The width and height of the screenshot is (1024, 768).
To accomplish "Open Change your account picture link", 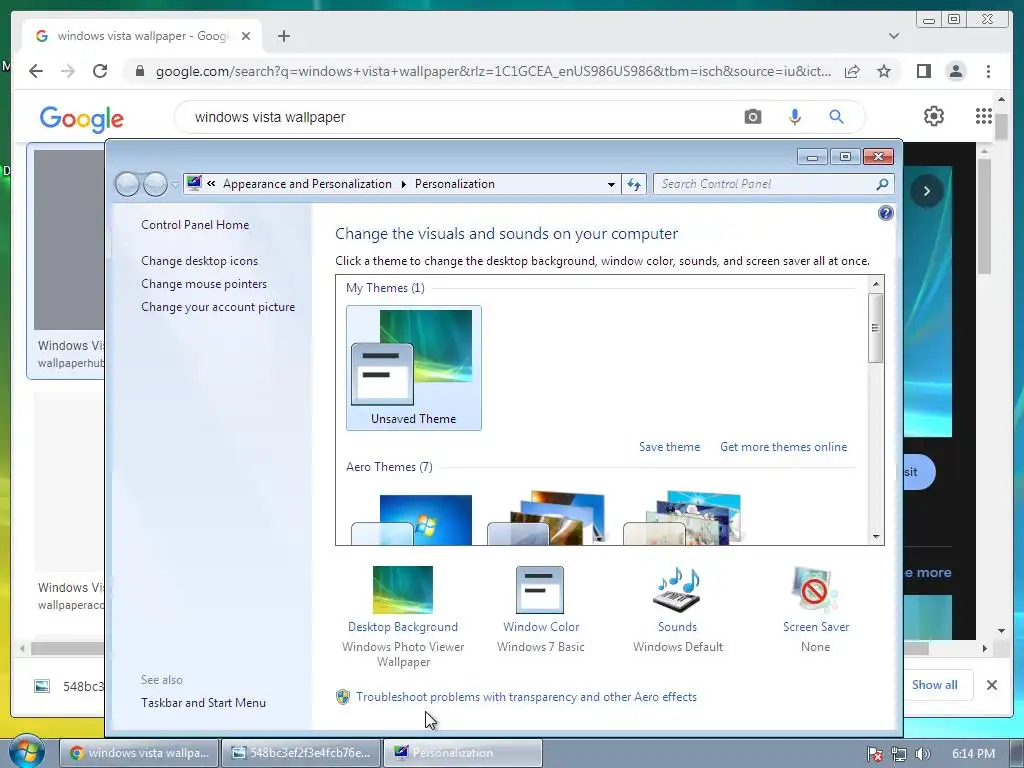I will 217,307.
